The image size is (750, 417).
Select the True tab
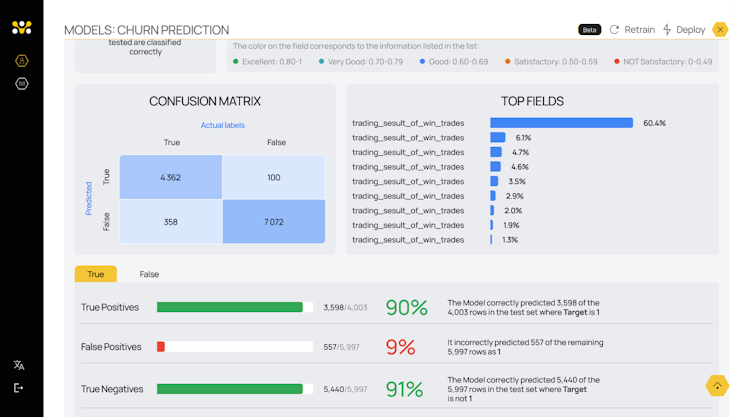pyautogui.click(x=96, y=274)
